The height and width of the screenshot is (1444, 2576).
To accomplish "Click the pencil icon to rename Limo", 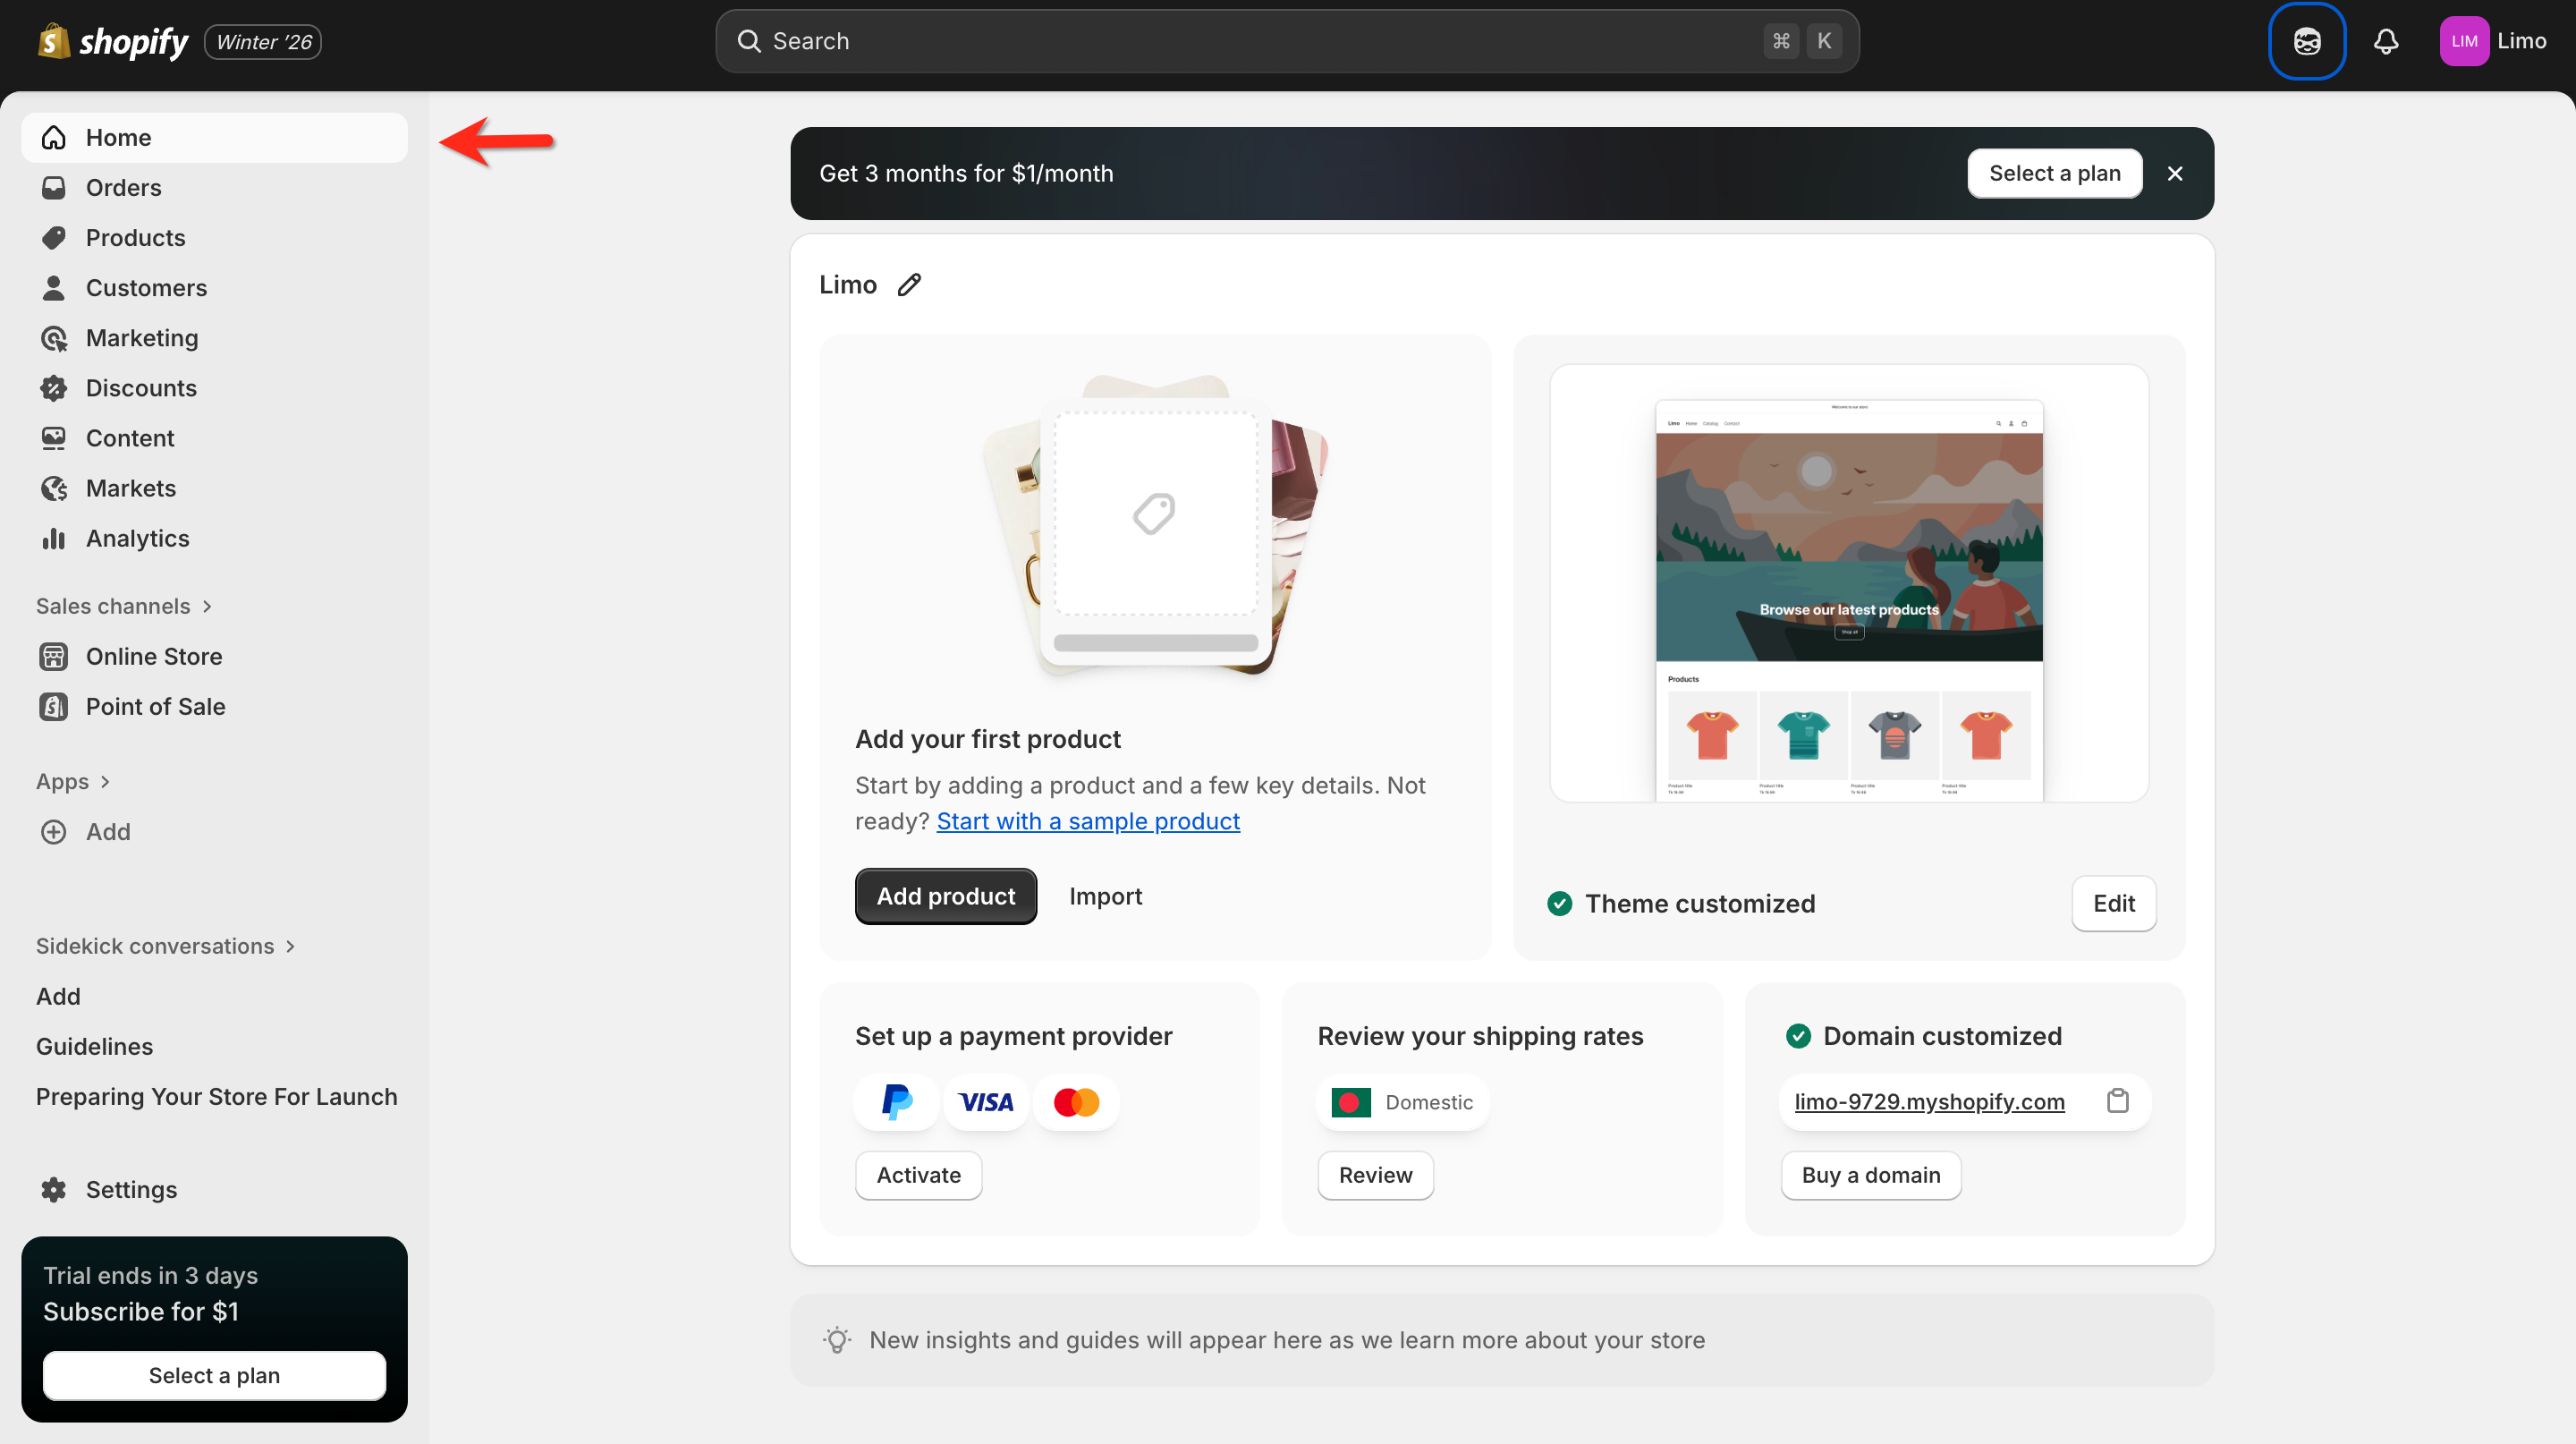I will 909,285.
